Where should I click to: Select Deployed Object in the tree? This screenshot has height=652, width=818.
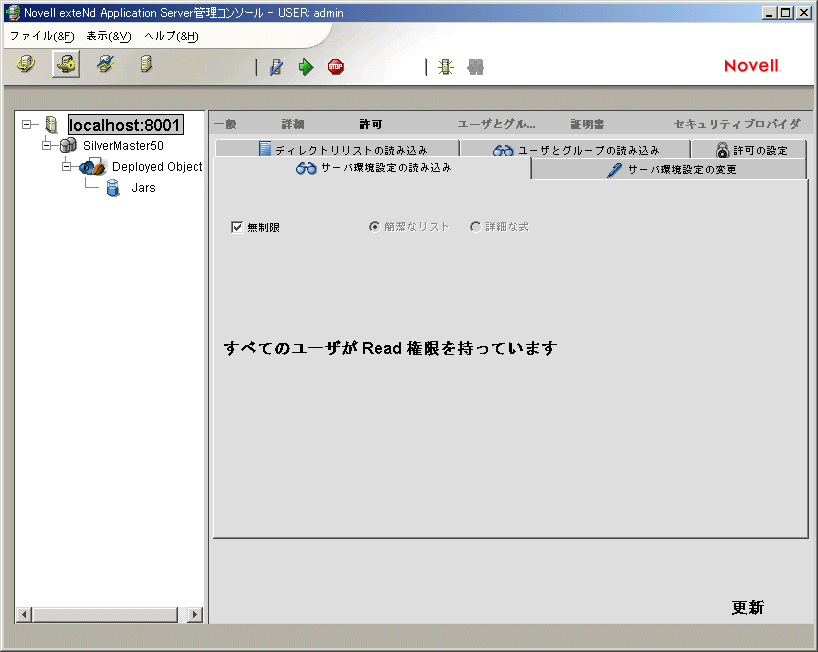[157, 167]
